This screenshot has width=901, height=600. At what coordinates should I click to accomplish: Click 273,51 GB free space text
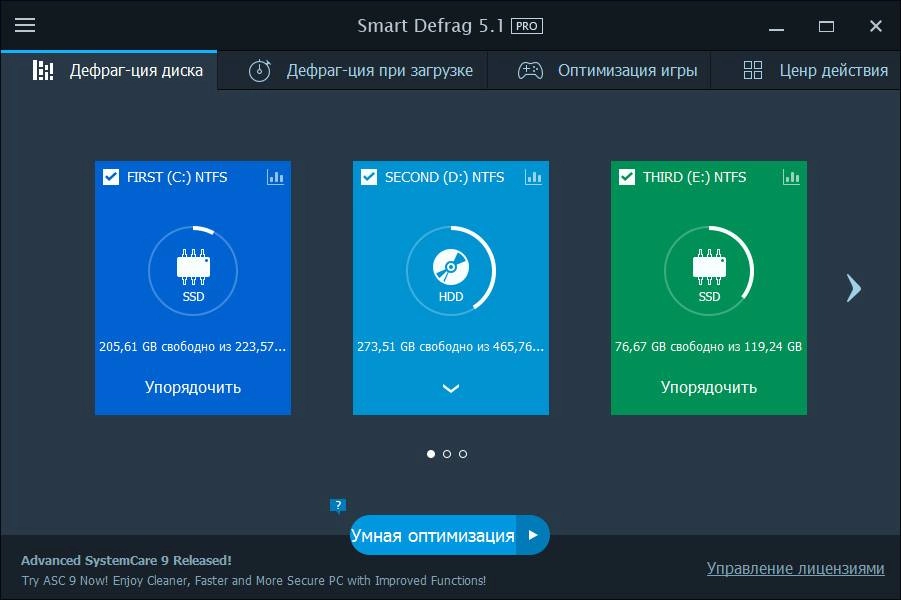coord(450,347)
